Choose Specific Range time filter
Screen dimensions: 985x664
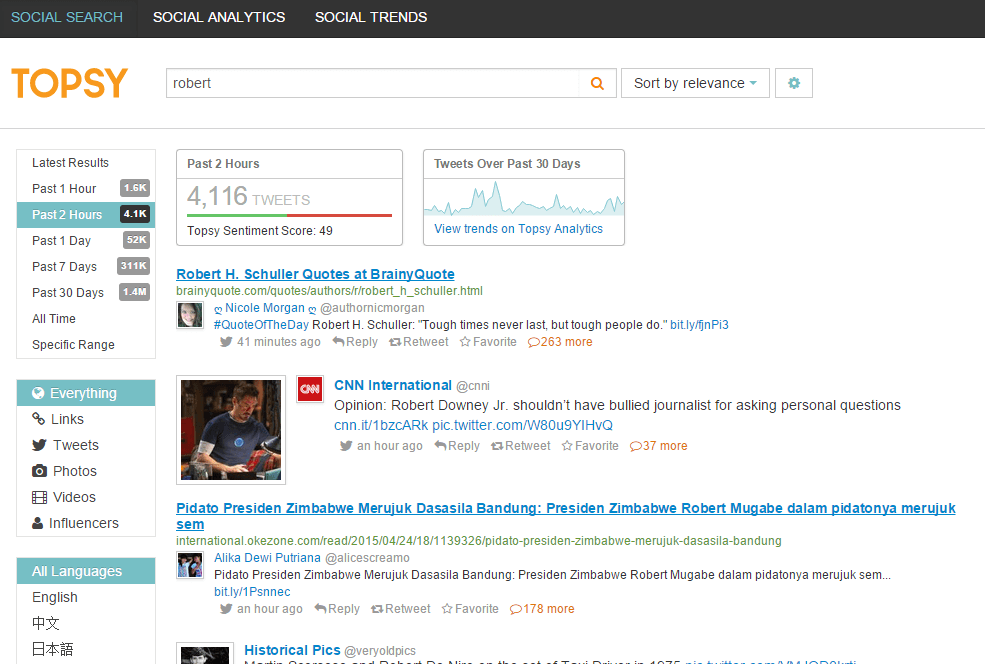[86, 345]
